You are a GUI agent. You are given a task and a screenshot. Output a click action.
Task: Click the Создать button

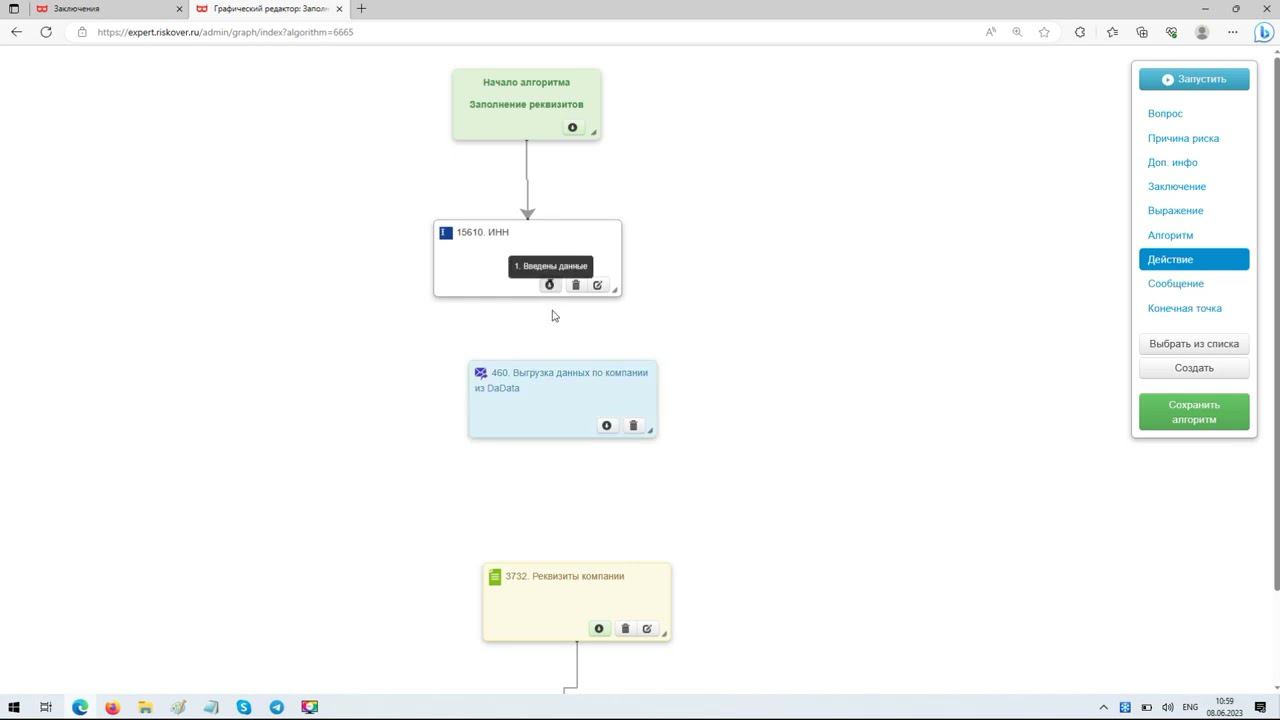(1194, 368)
